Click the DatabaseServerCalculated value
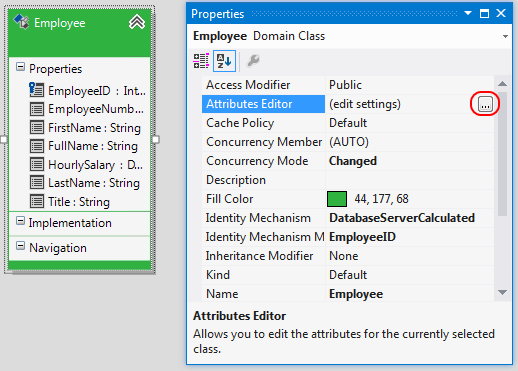Viewport: 518px width, 371px height. pos(402,218)
